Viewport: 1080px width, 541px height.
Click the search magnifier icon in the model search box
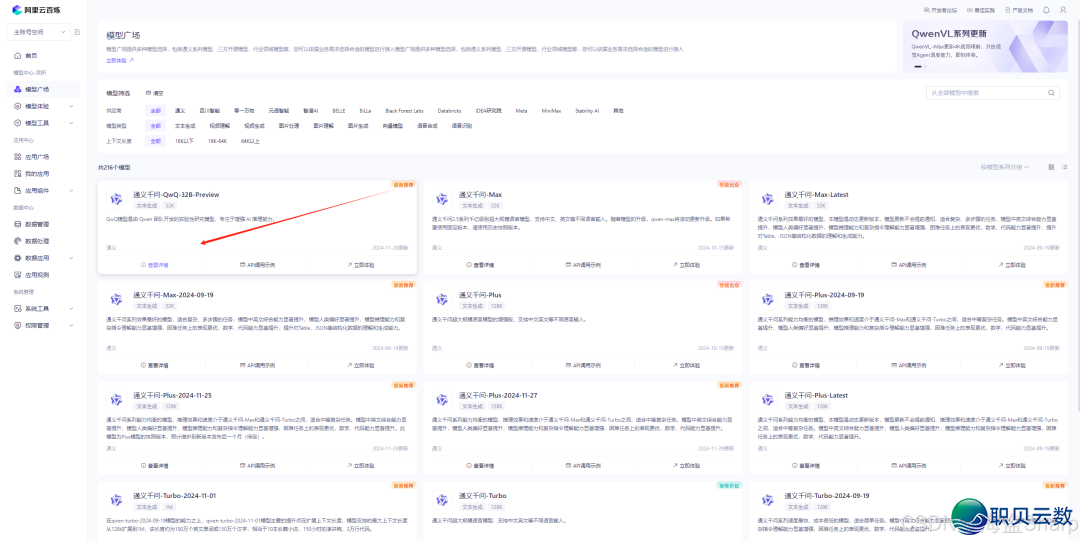tap(1051, 92)
